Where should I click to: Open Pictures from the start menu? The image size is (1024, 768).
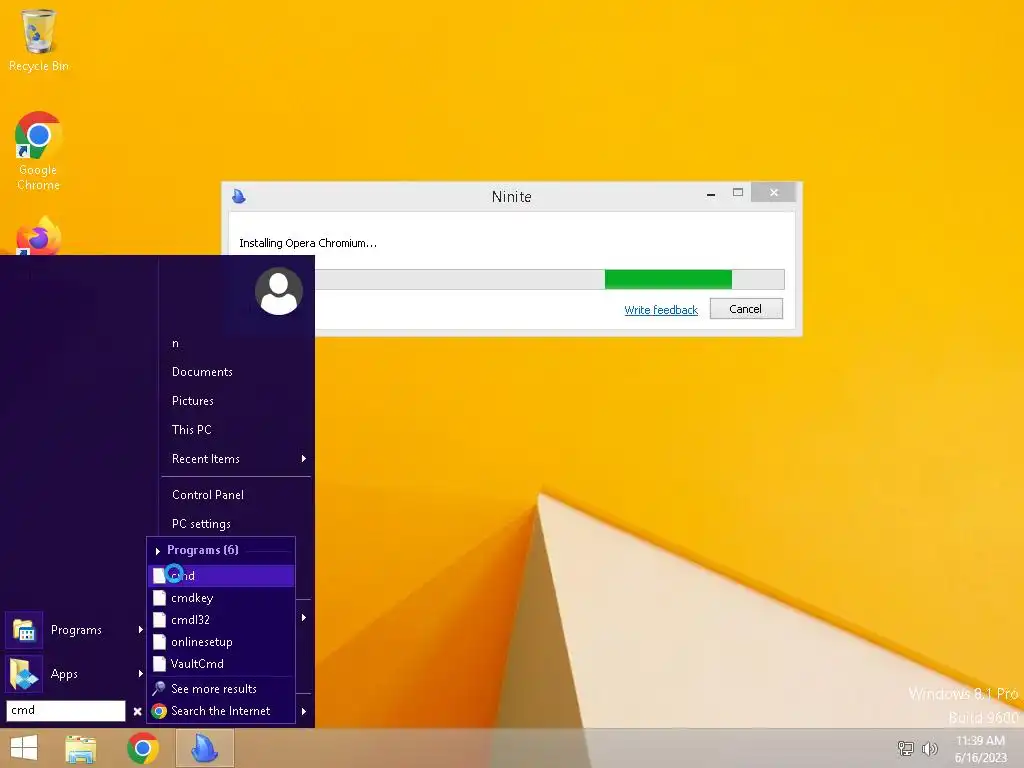193,401
